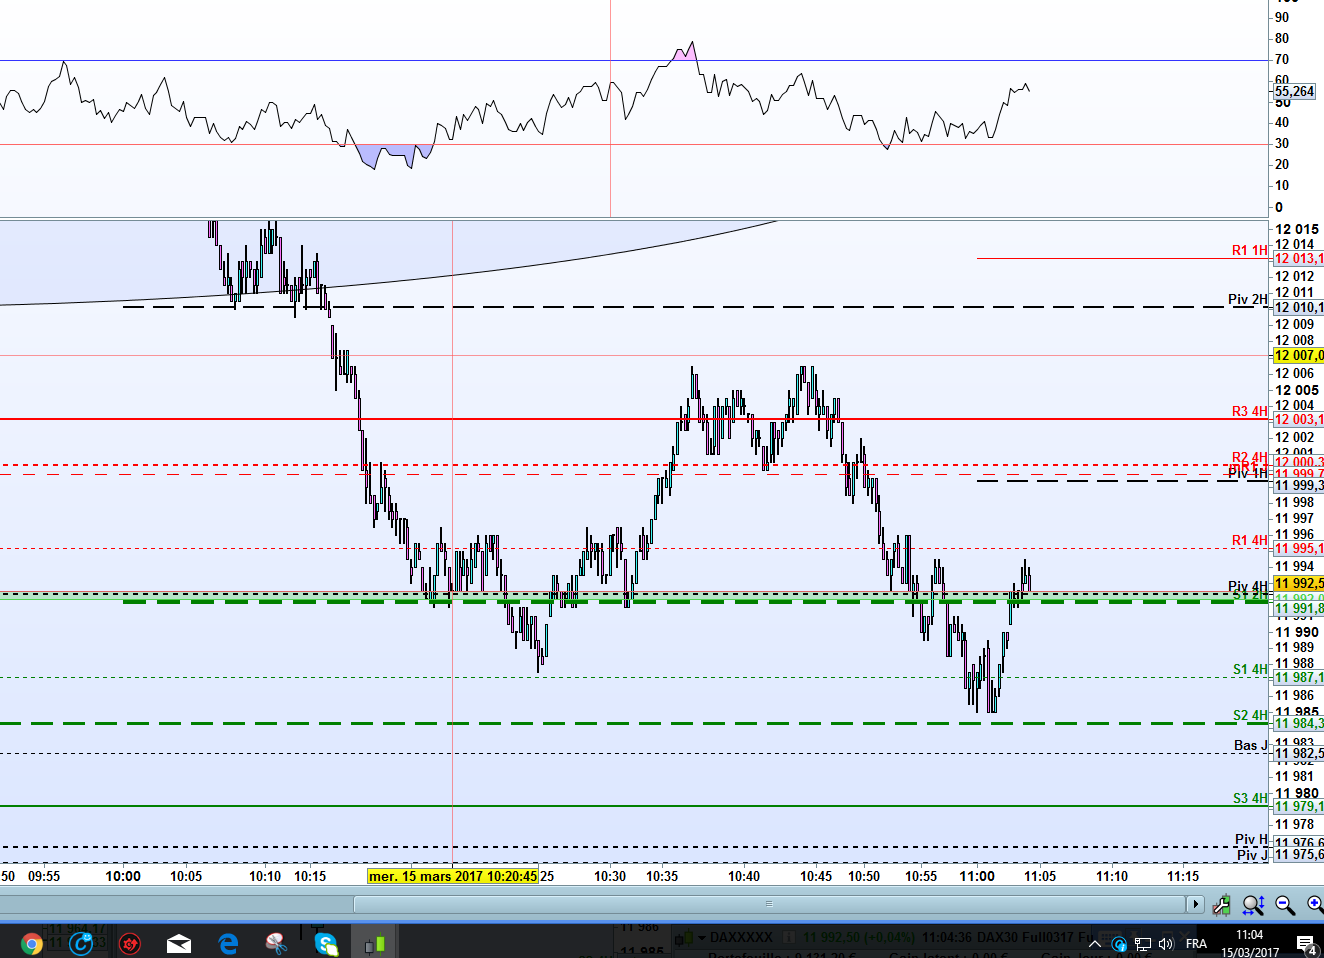Select the yellow 12 007,0 price label
Viewport: 1324px width, 958px height.
click(x=1298, y=356)
